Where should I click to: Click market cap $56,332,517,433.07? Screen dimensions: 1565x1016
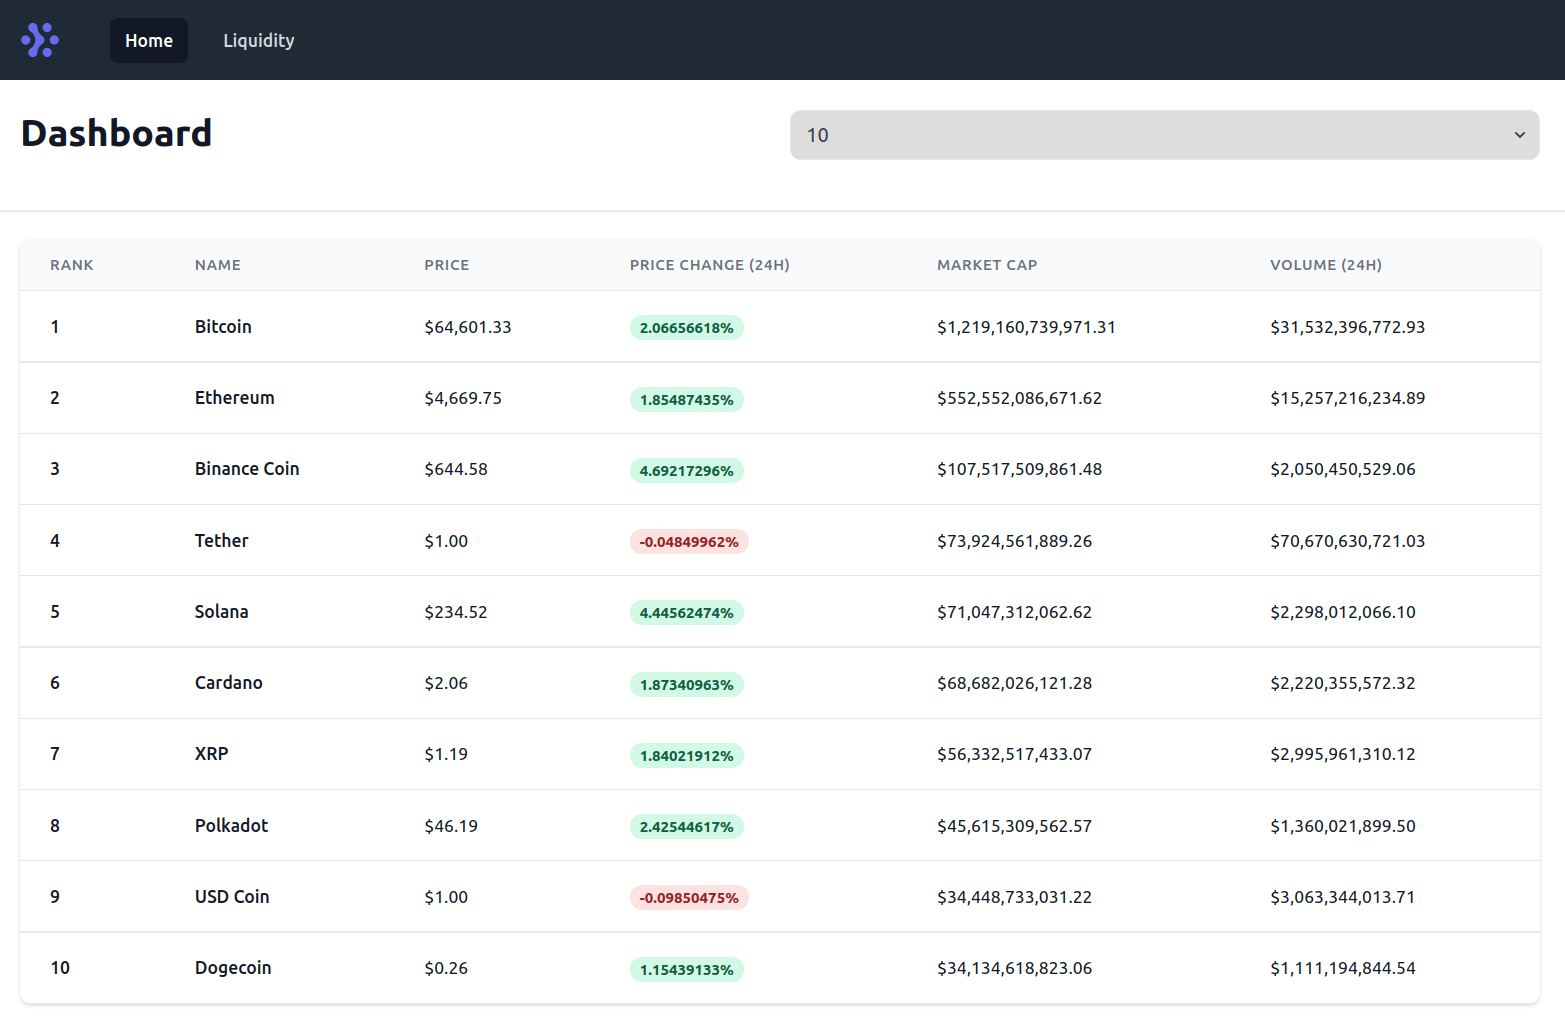point(1014,754)
